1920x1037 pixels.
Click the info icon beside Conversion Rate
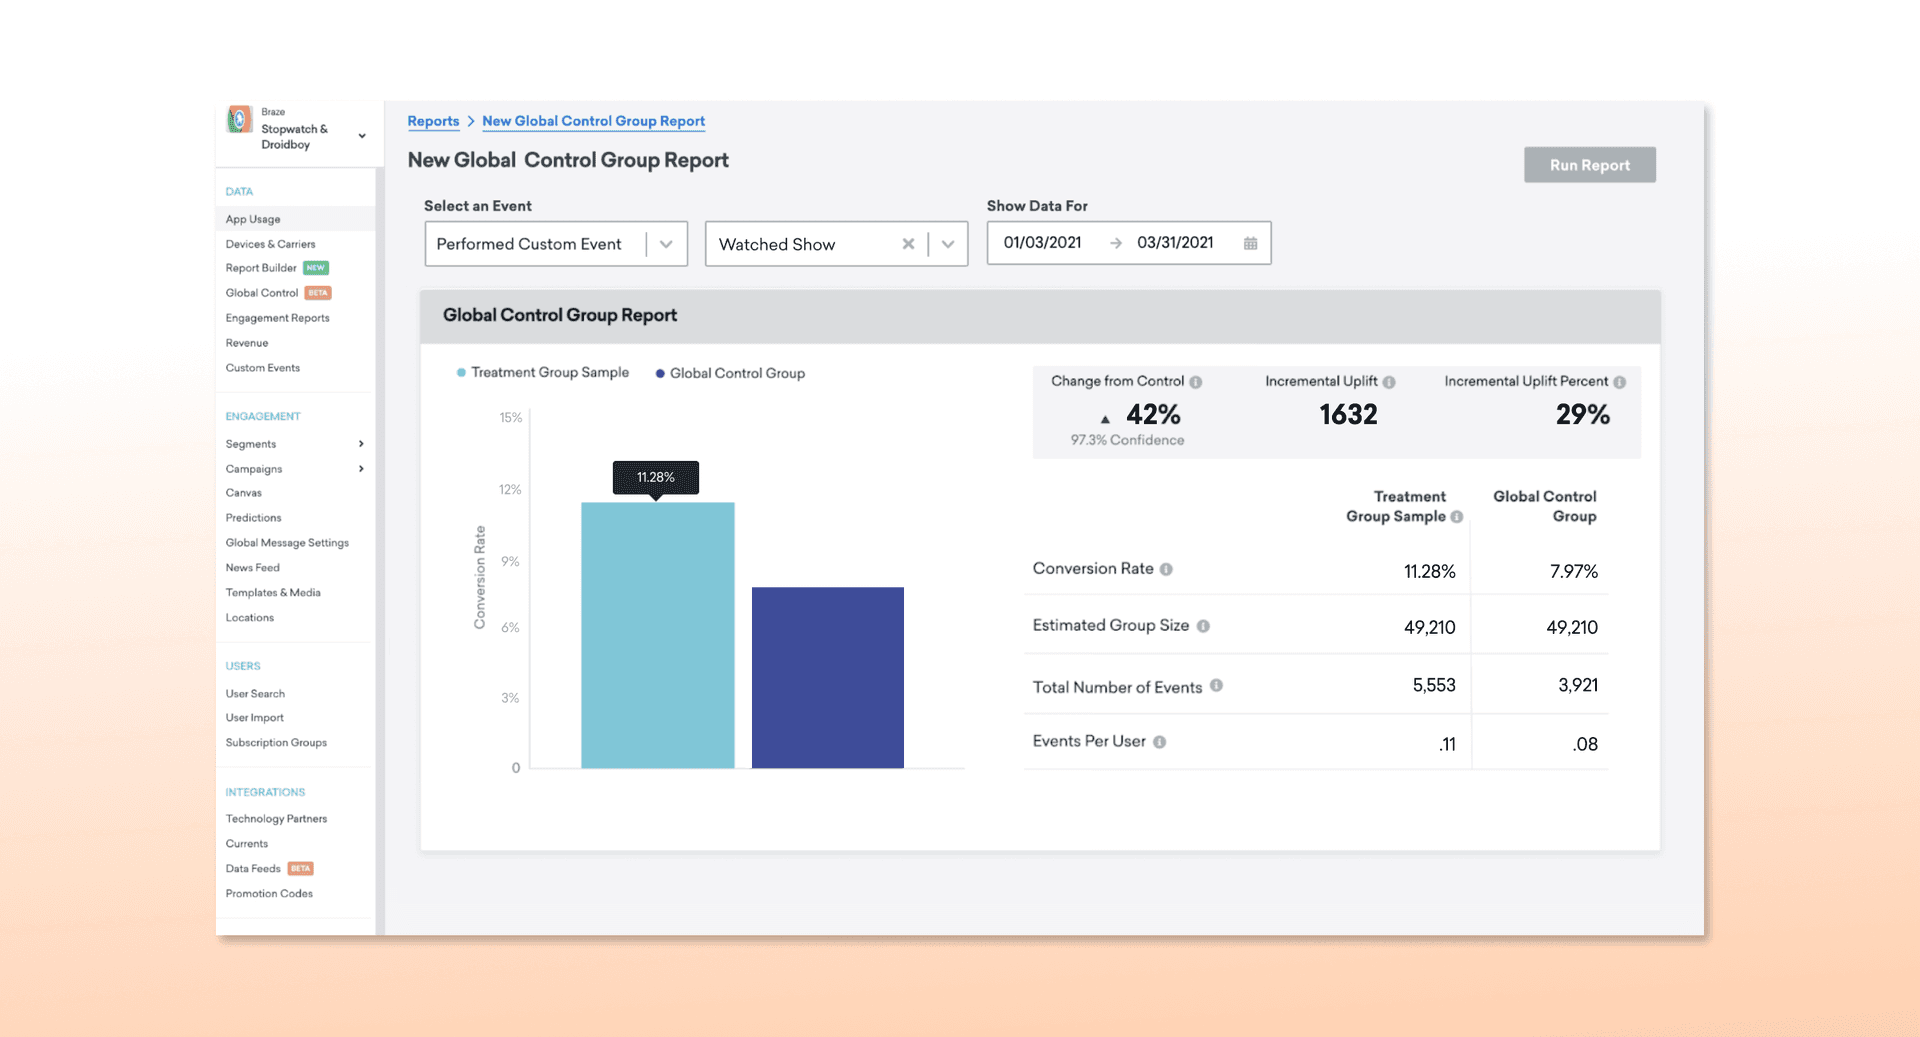pyautogui.click(x=1166, y=569)
